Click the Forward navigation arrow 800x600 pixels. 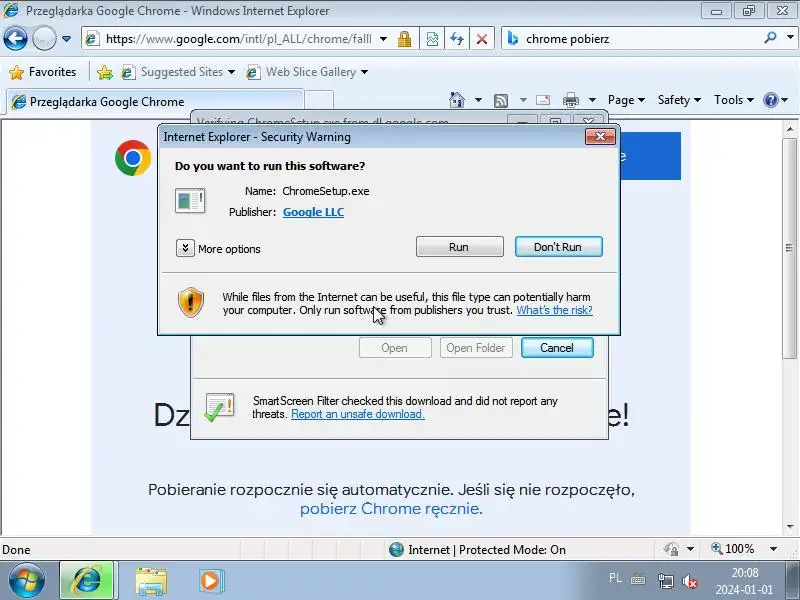click(x=44, y=38)
